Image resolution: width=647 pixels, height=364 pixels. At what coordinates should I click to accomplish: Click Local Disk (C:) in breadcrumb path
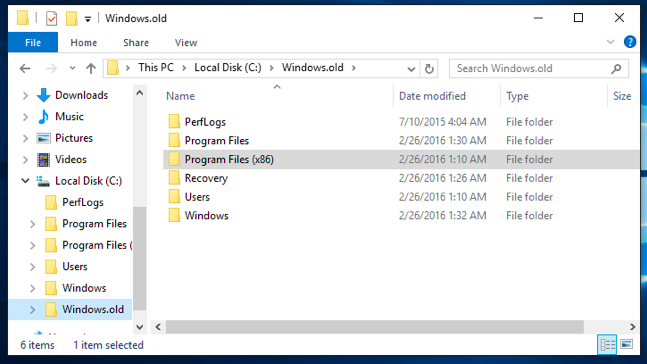(x=228, y=68)
